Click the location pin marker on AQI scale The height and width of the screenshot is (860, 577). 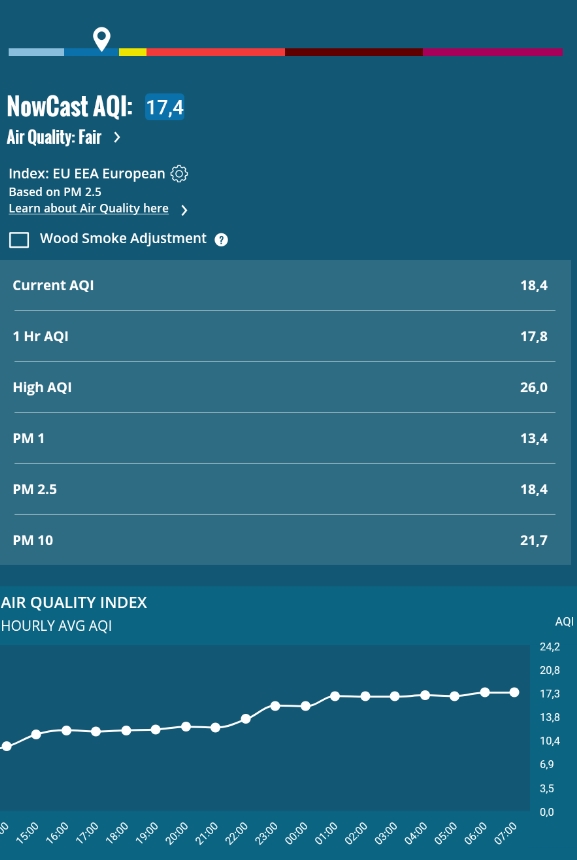point(101,39)
